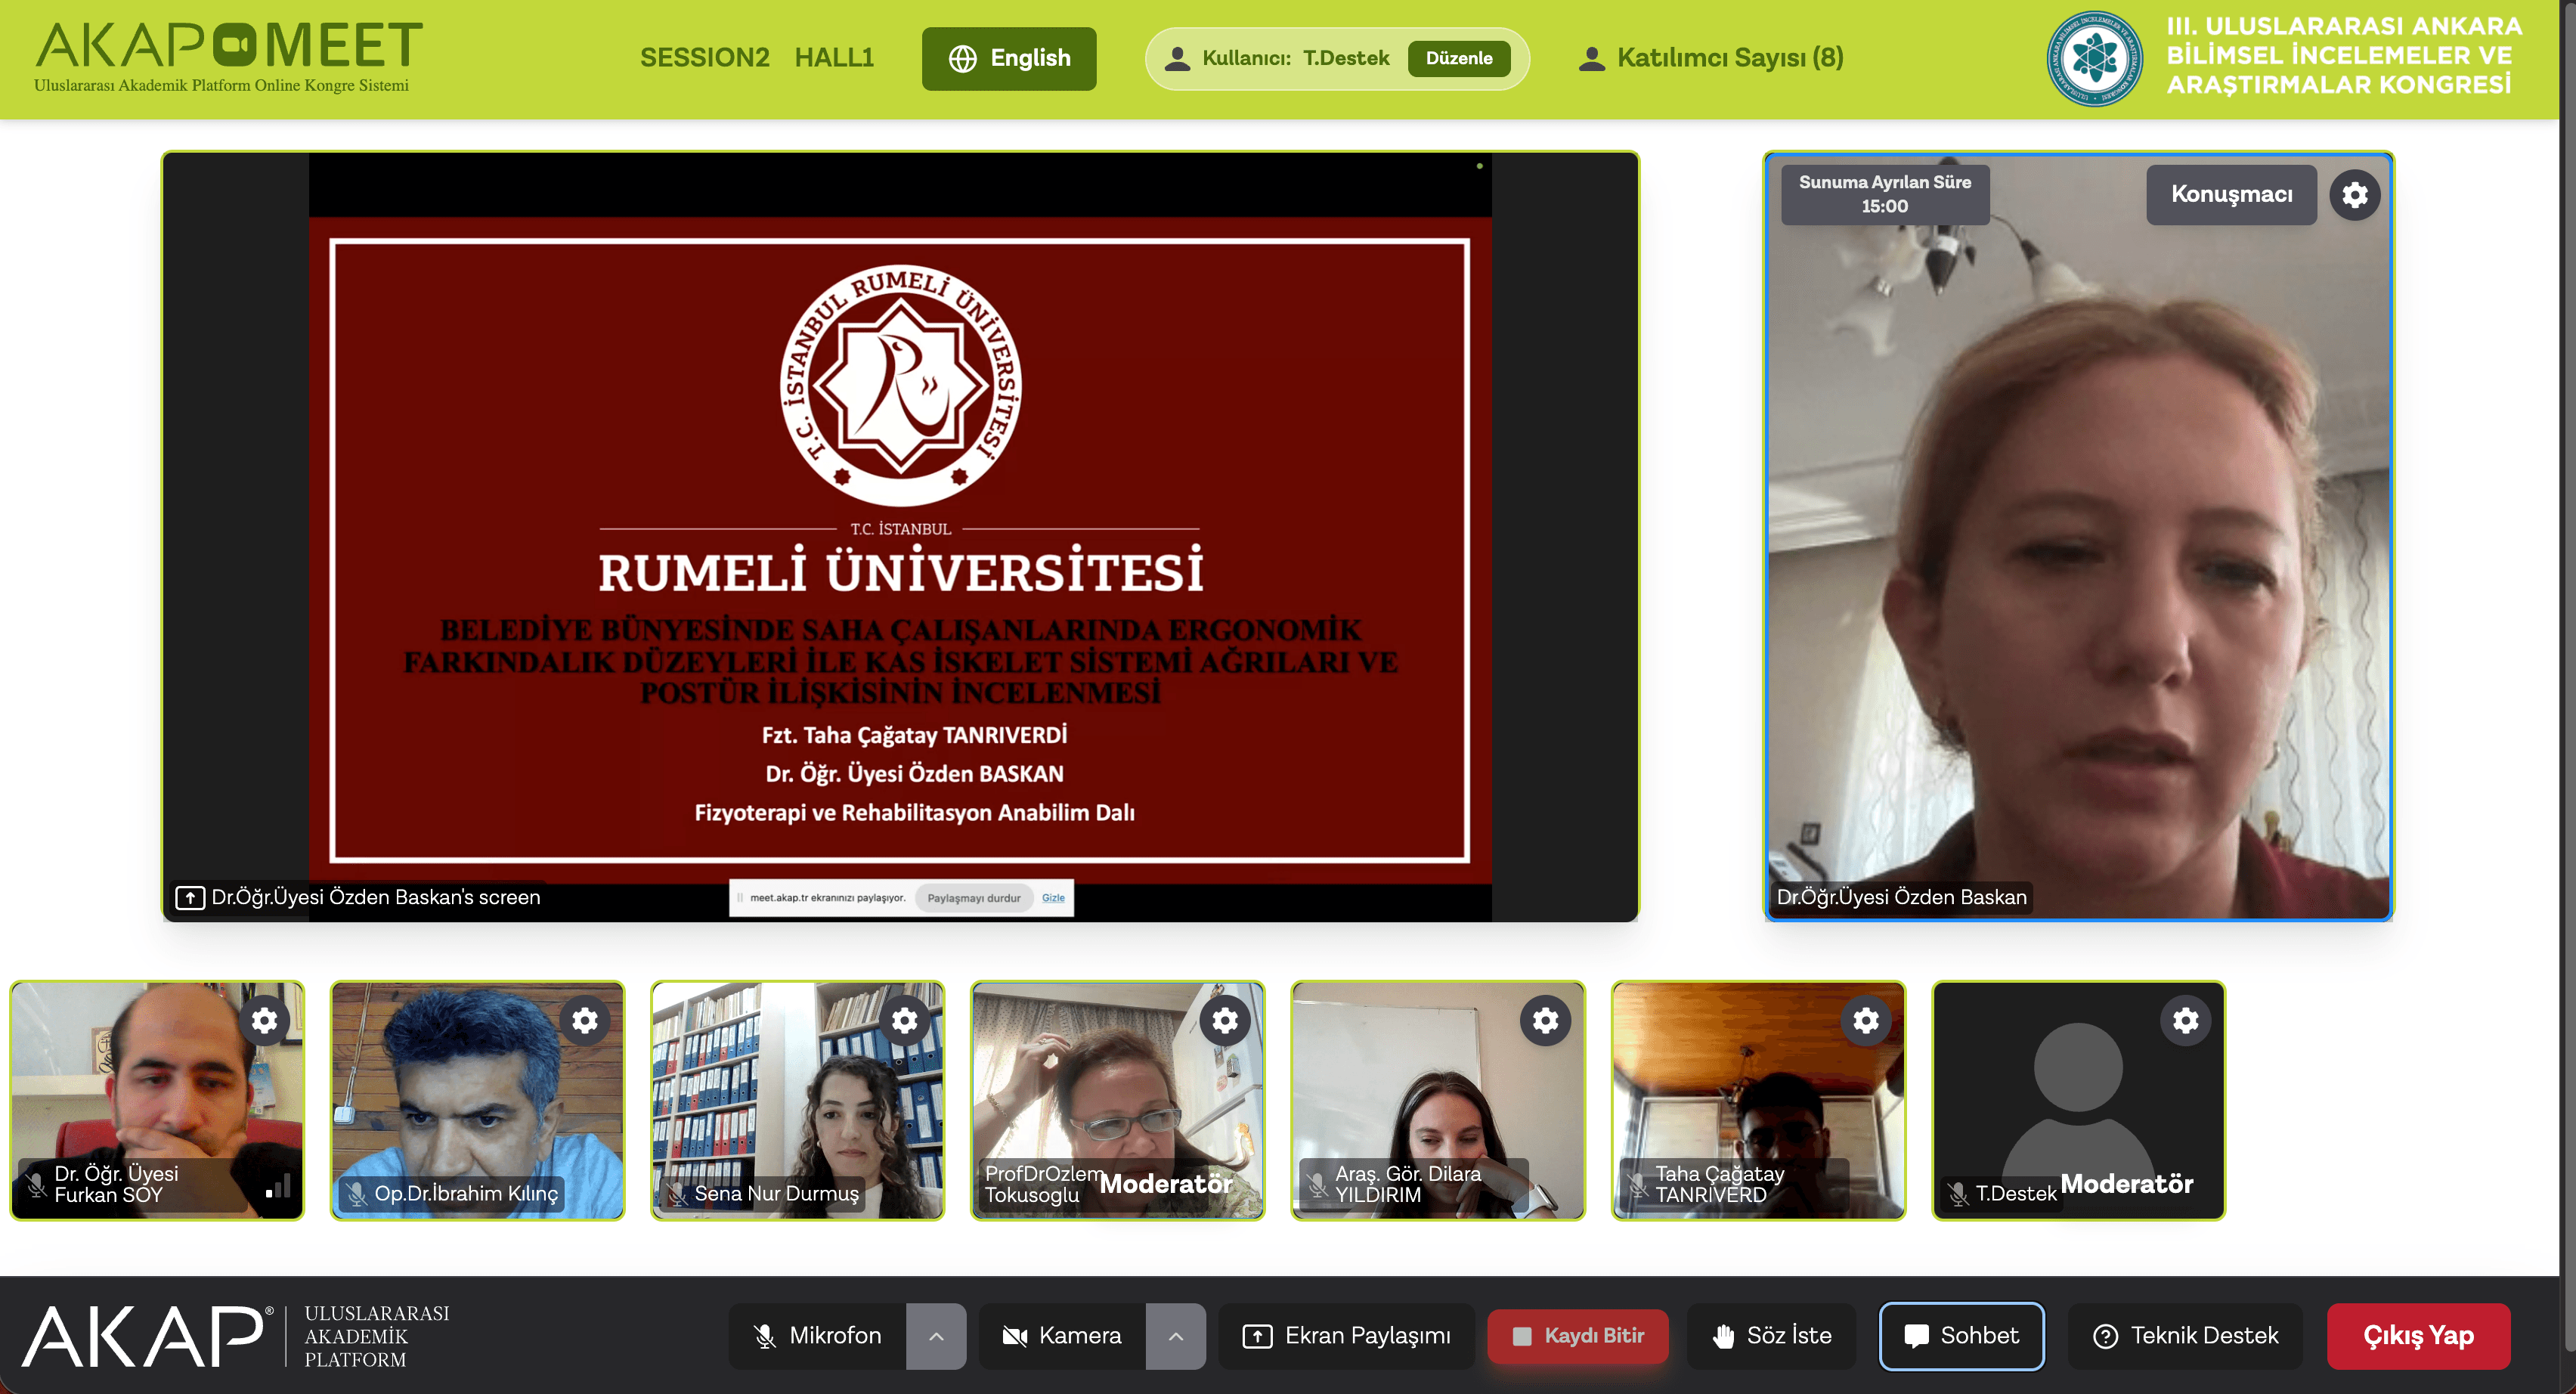Click muted mic icon on Dilara YILDIRIM tile
The width and height of the screenshot is (2576, 1394).
click(x=1317, y=1185)
